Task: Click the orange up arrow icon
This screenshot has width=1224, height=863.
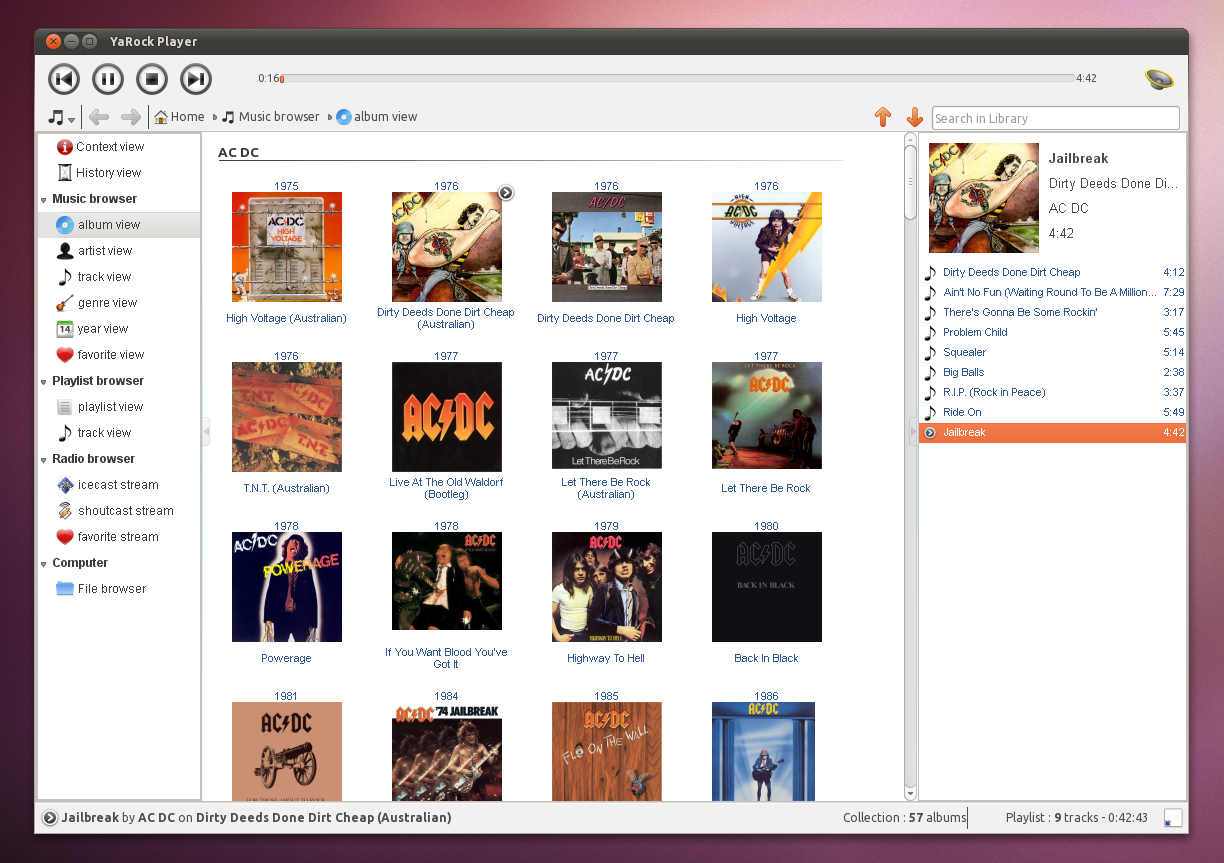Action: tap(882, 117)
